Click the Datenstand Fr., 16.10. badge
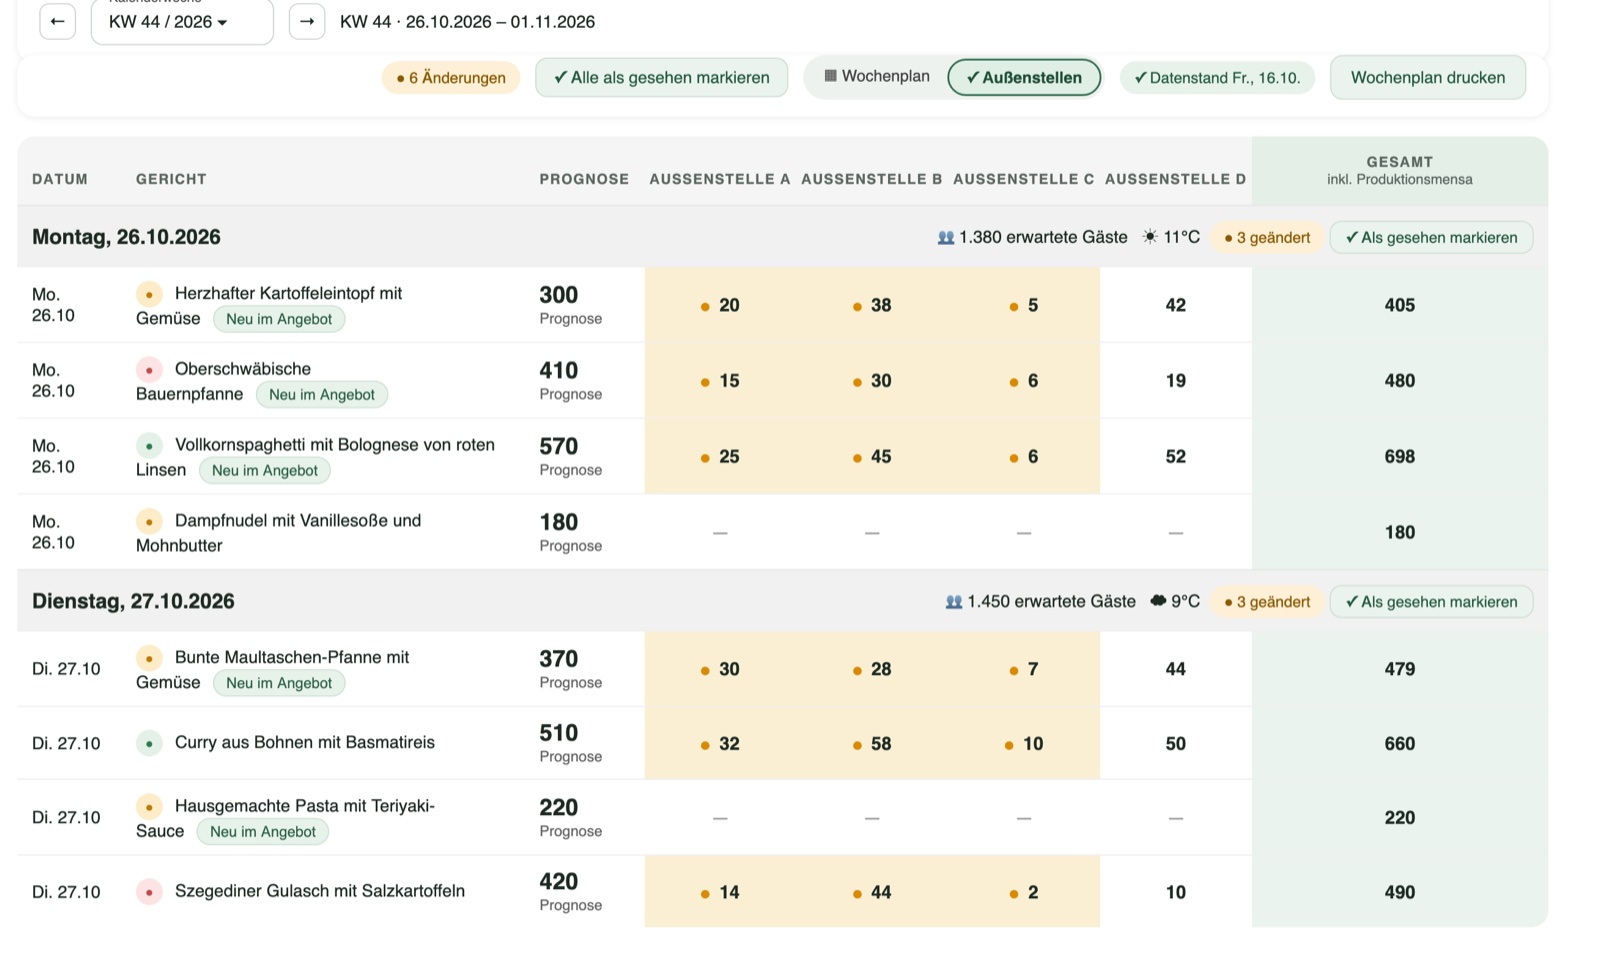This screenshot has width=1600, height=978. (x=1217, y=78)
